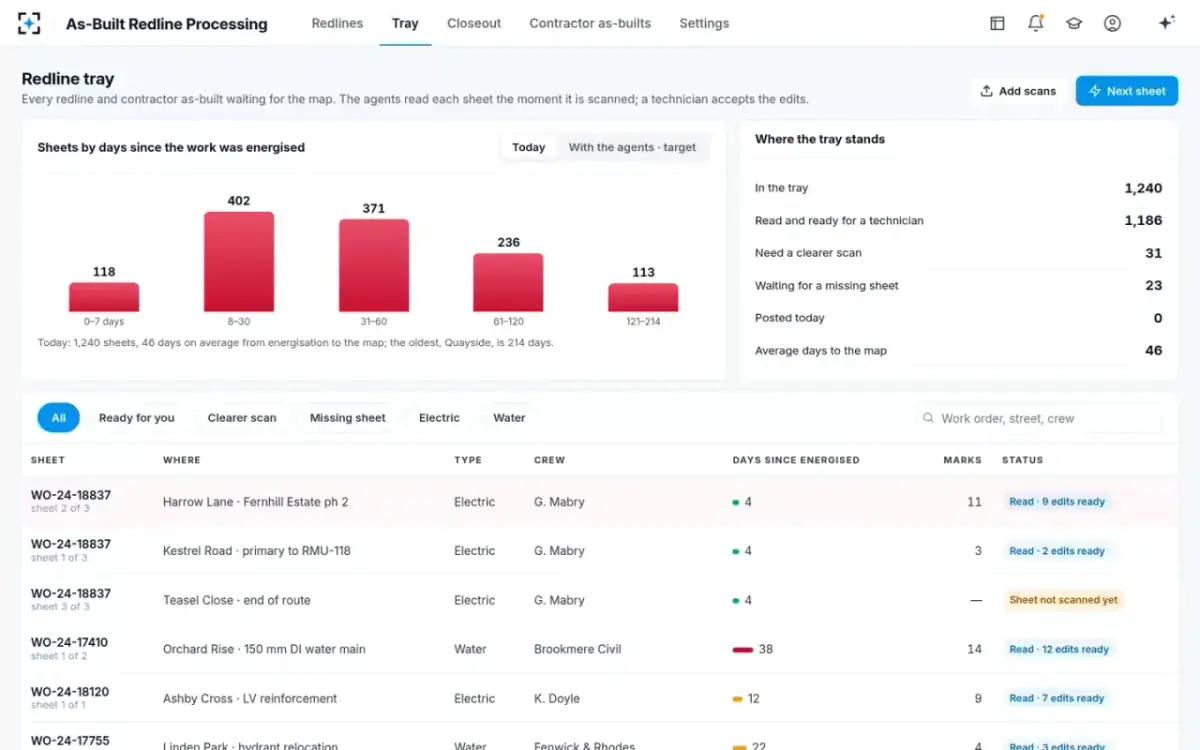Select the All filter chip

59,418
